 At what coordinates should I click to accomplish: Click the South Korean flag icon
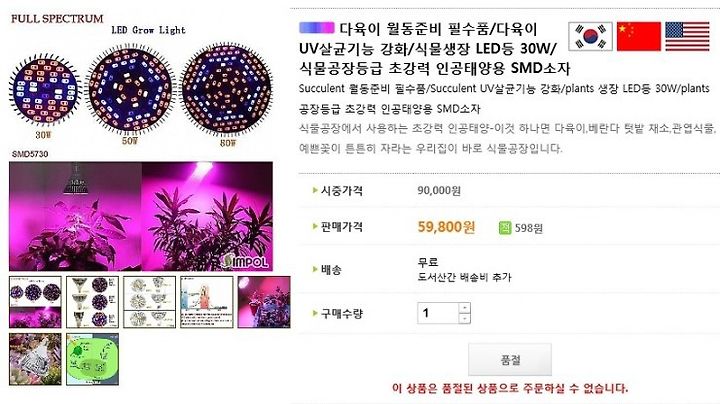coord(590,36)
